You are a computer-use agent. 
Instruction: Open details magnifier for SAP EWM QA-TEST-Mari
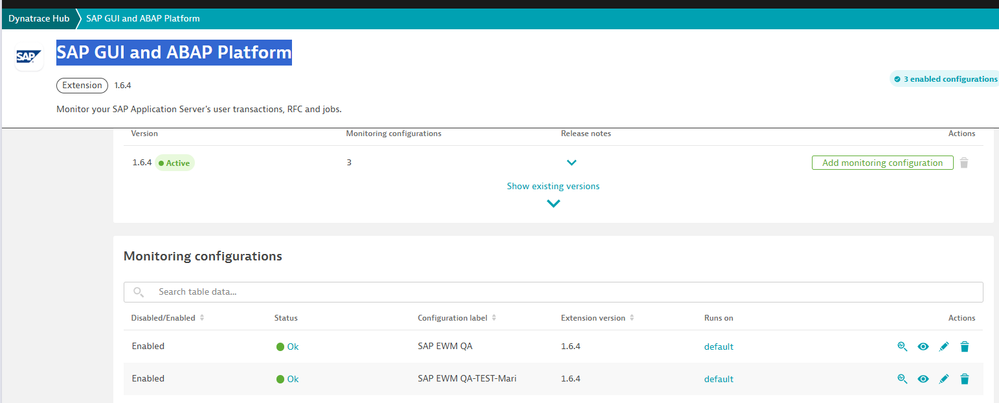[902, 379]
